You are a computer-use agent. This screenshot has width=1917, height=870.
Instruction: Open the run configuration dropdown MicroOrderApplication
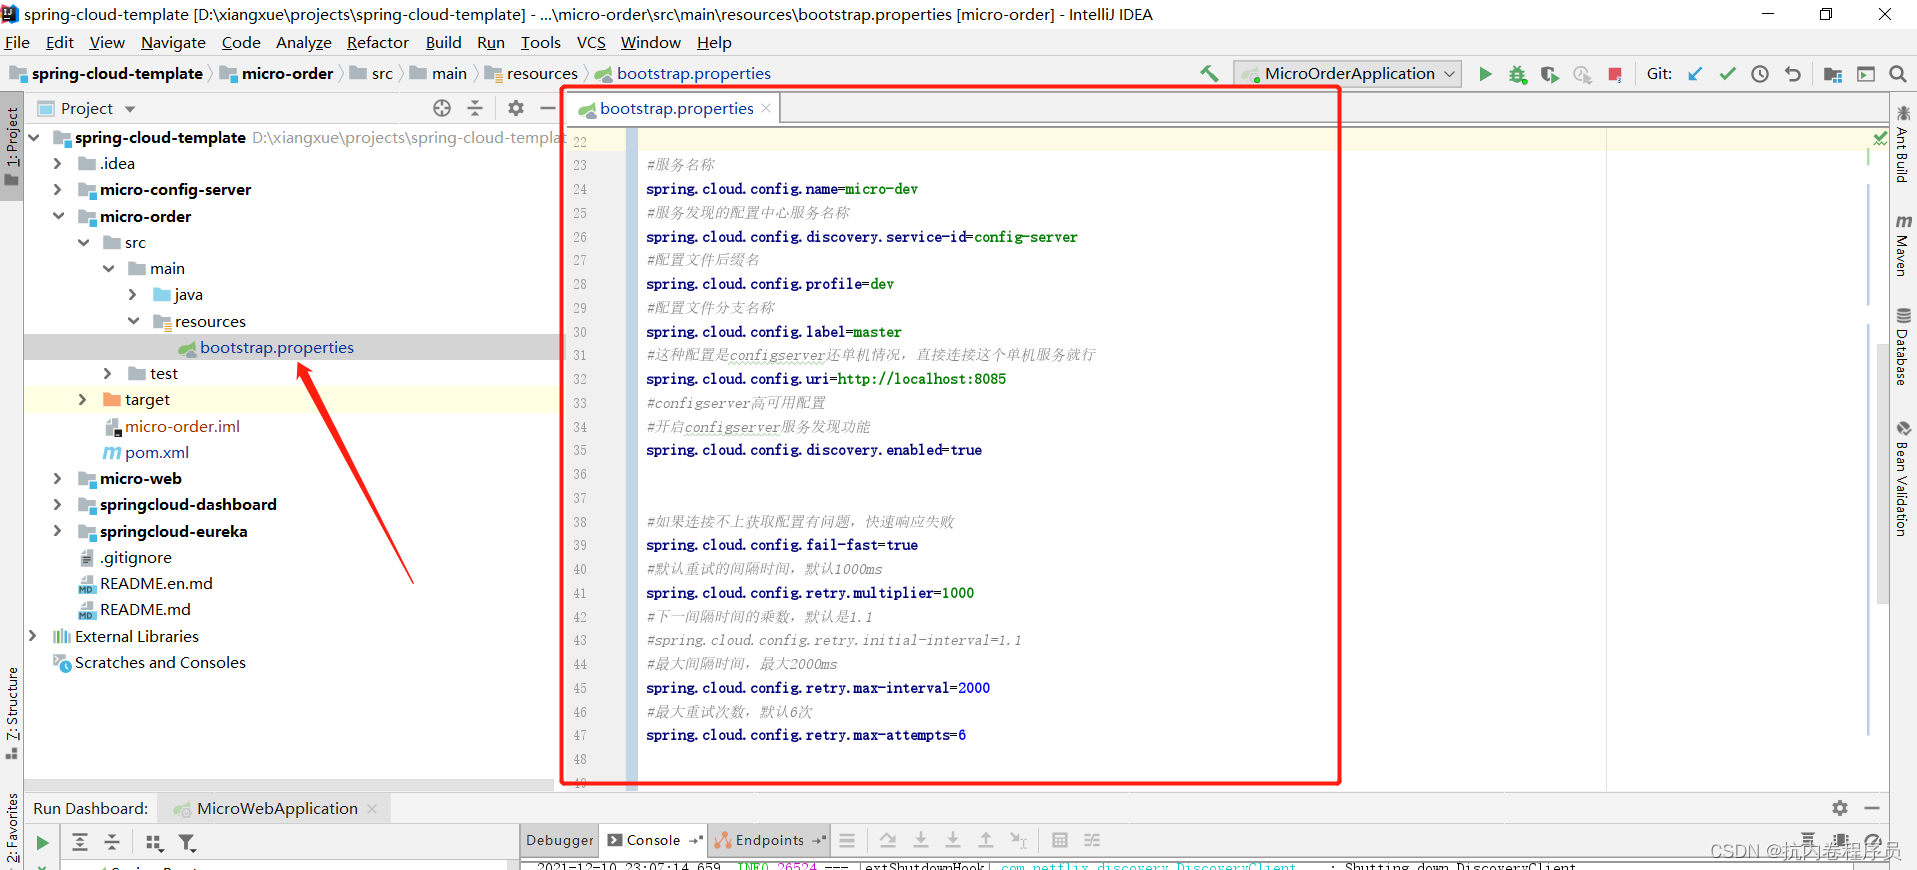point(1348,74)
